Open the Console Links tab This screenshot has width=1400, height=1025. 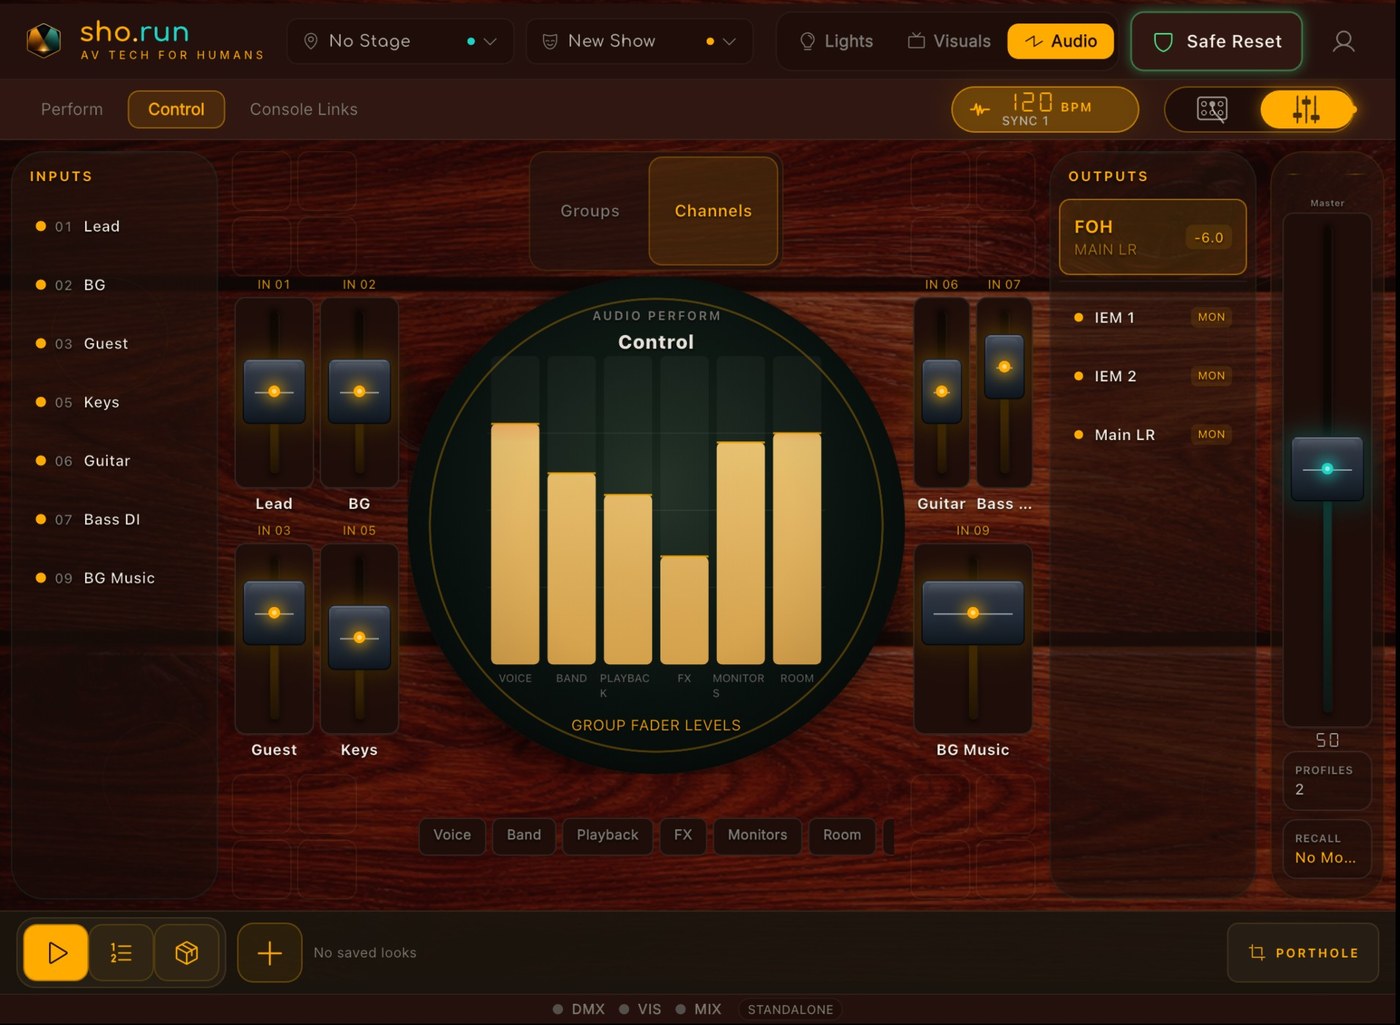(303, 109)
